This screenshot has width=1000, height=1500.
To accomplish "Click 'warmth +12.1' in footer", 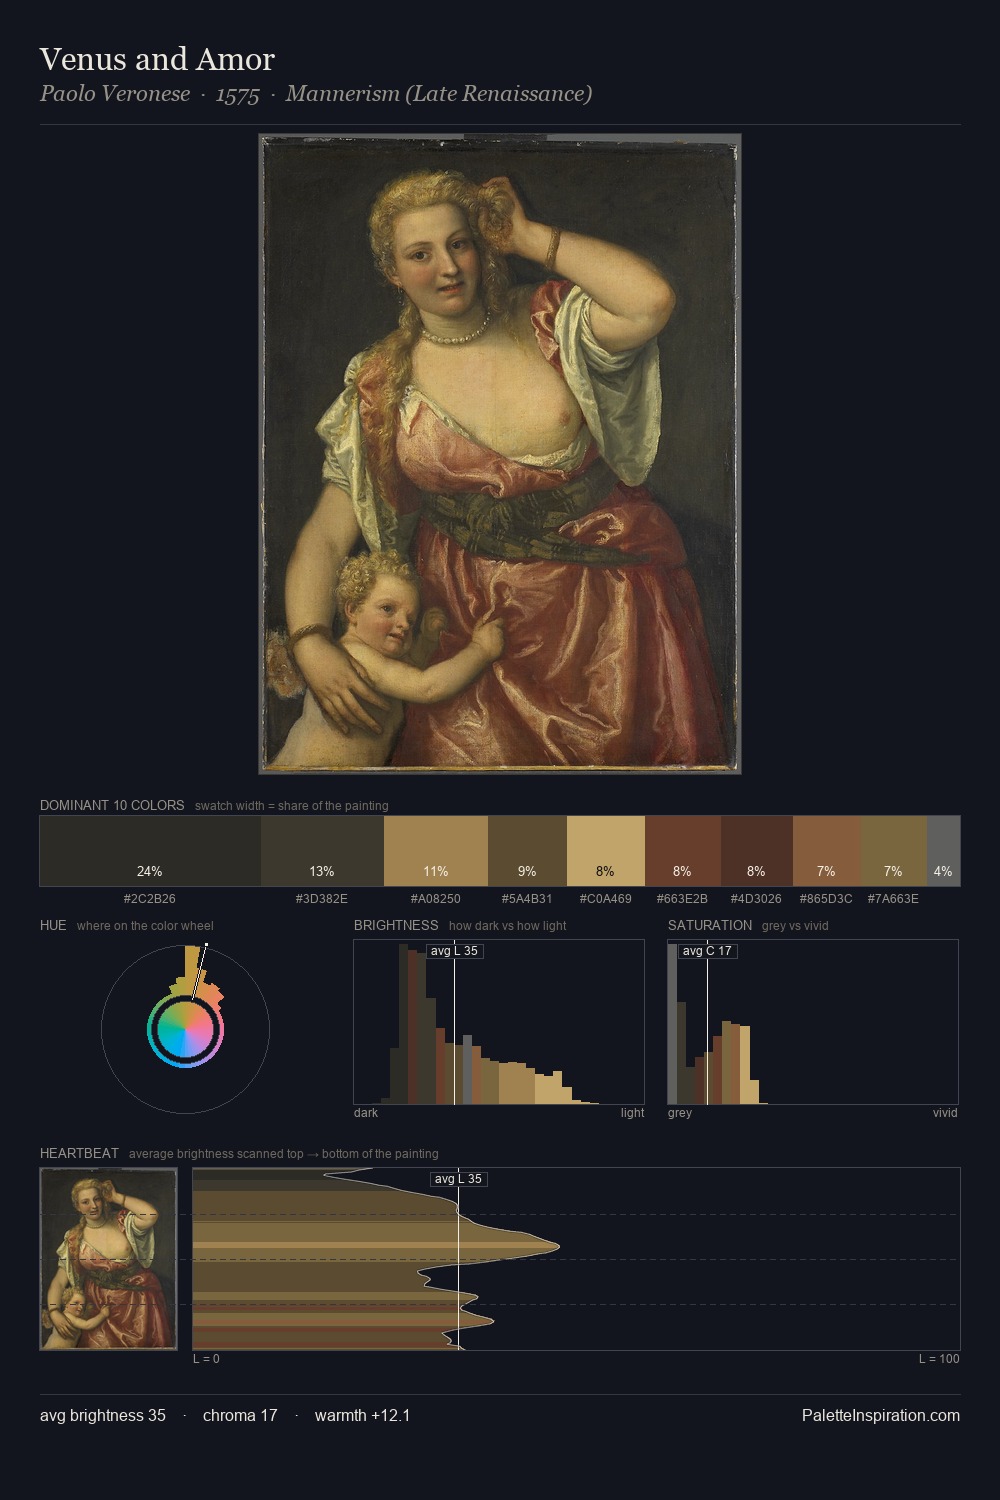I will (362, 1416).
